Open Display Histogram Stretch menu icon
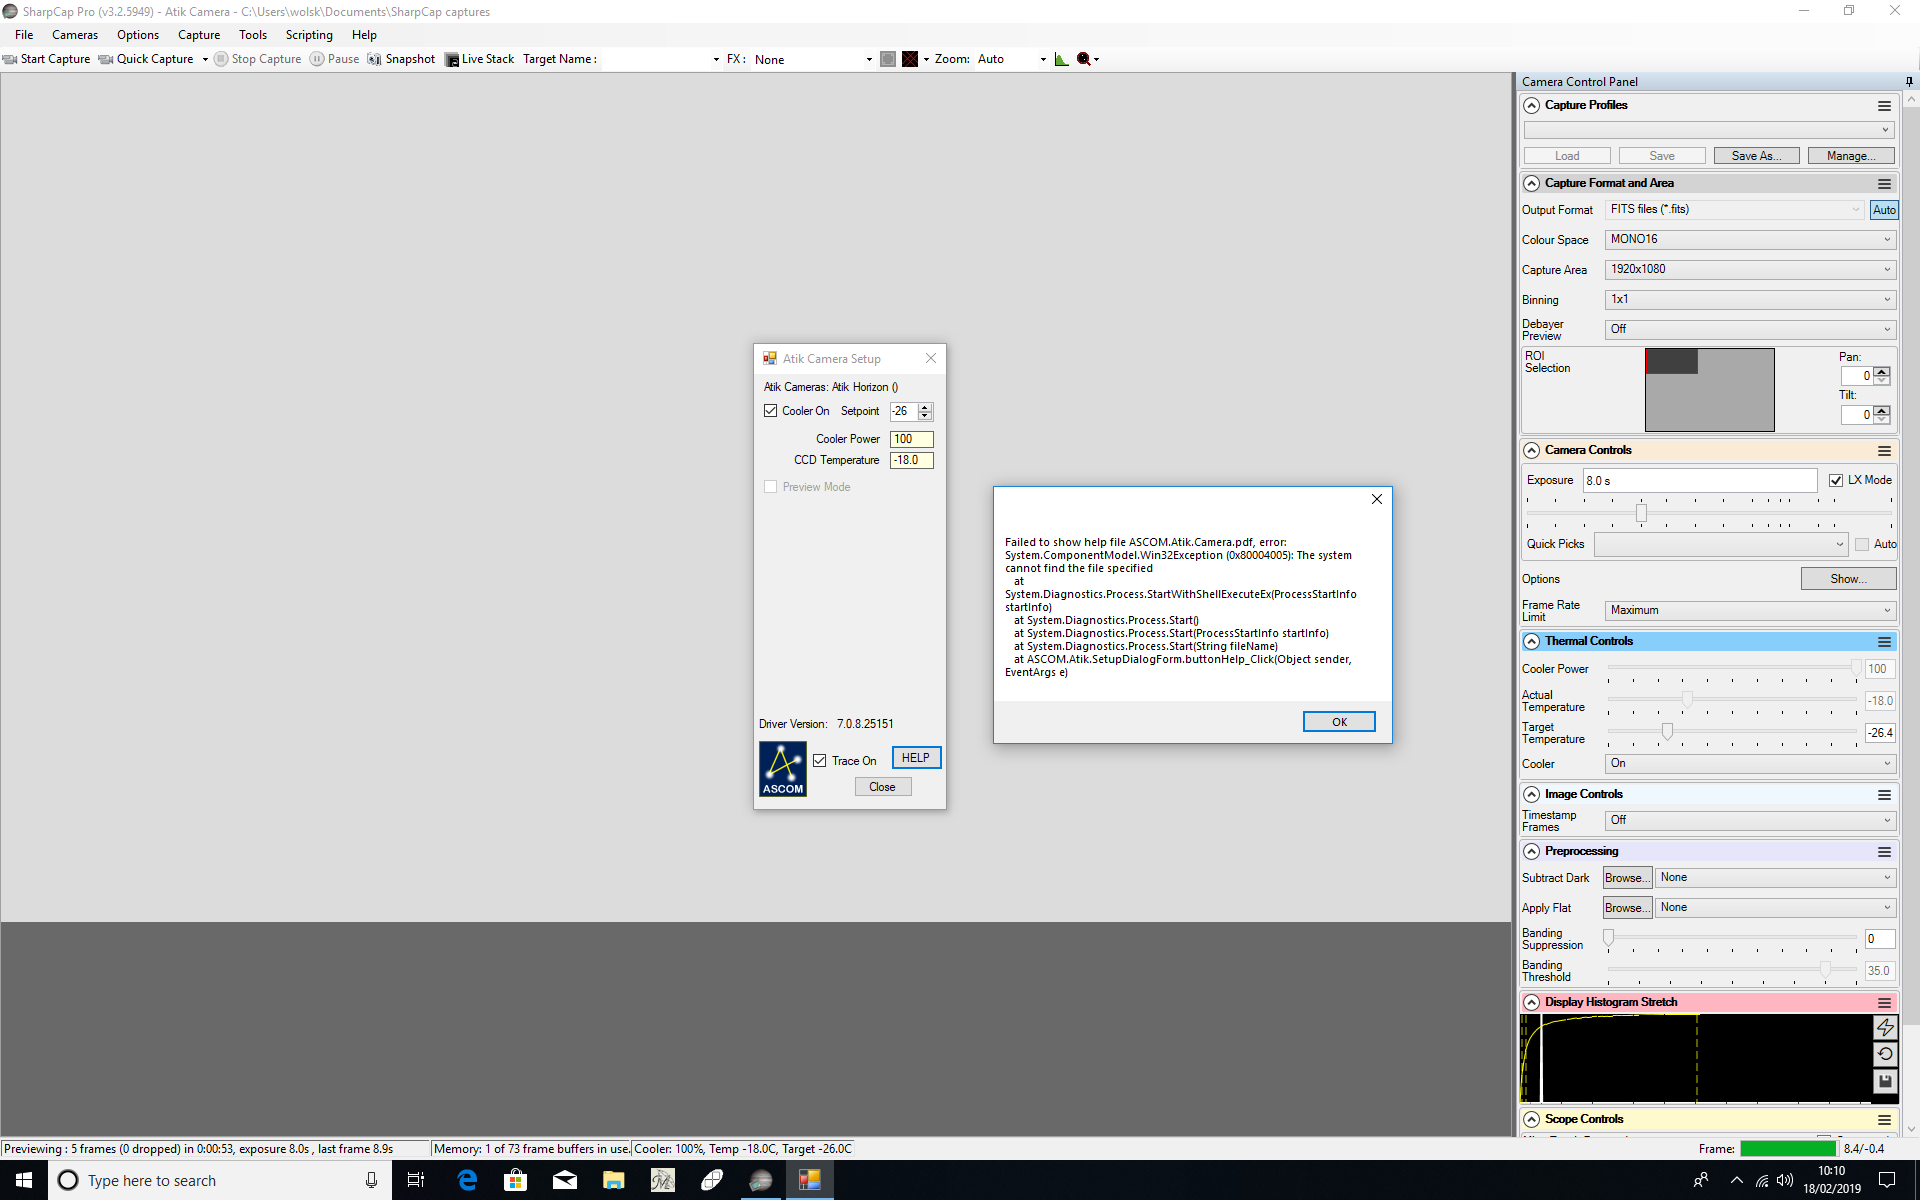Image resolution: width=1920 pixels, height=1200 pixels. [1884, 1003]
